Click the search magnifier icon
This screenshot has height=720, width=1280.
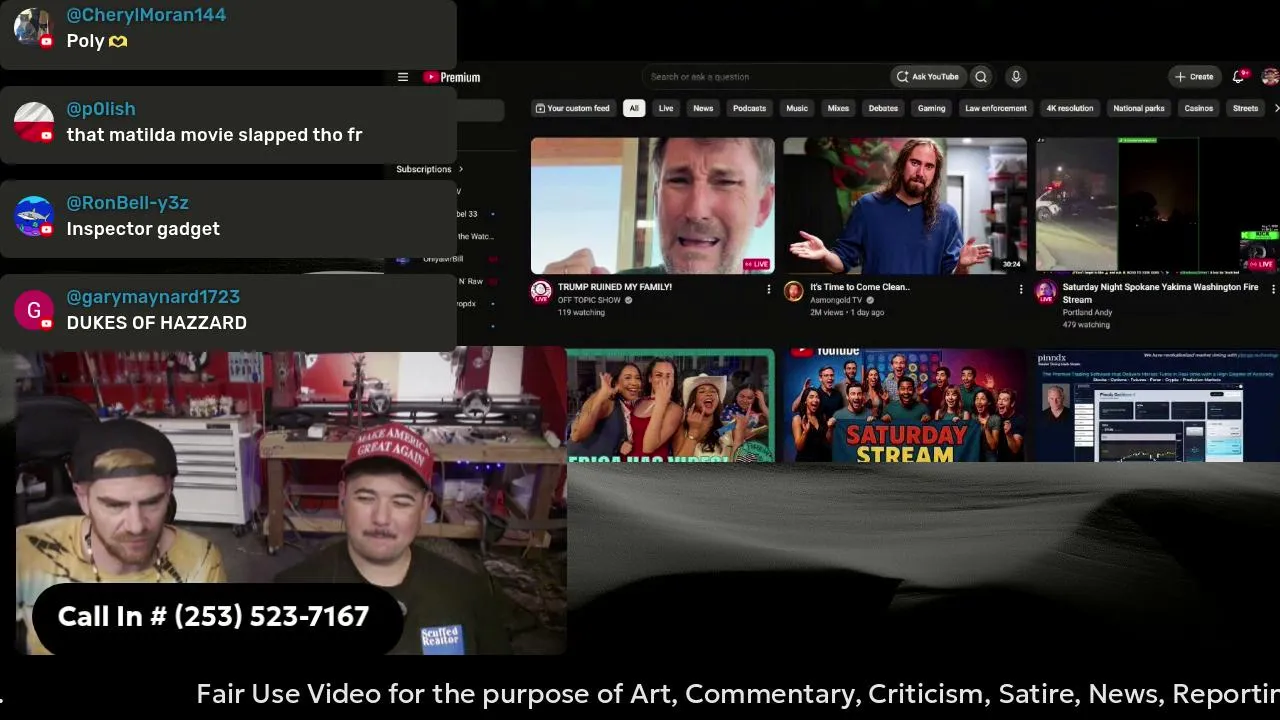981,77
